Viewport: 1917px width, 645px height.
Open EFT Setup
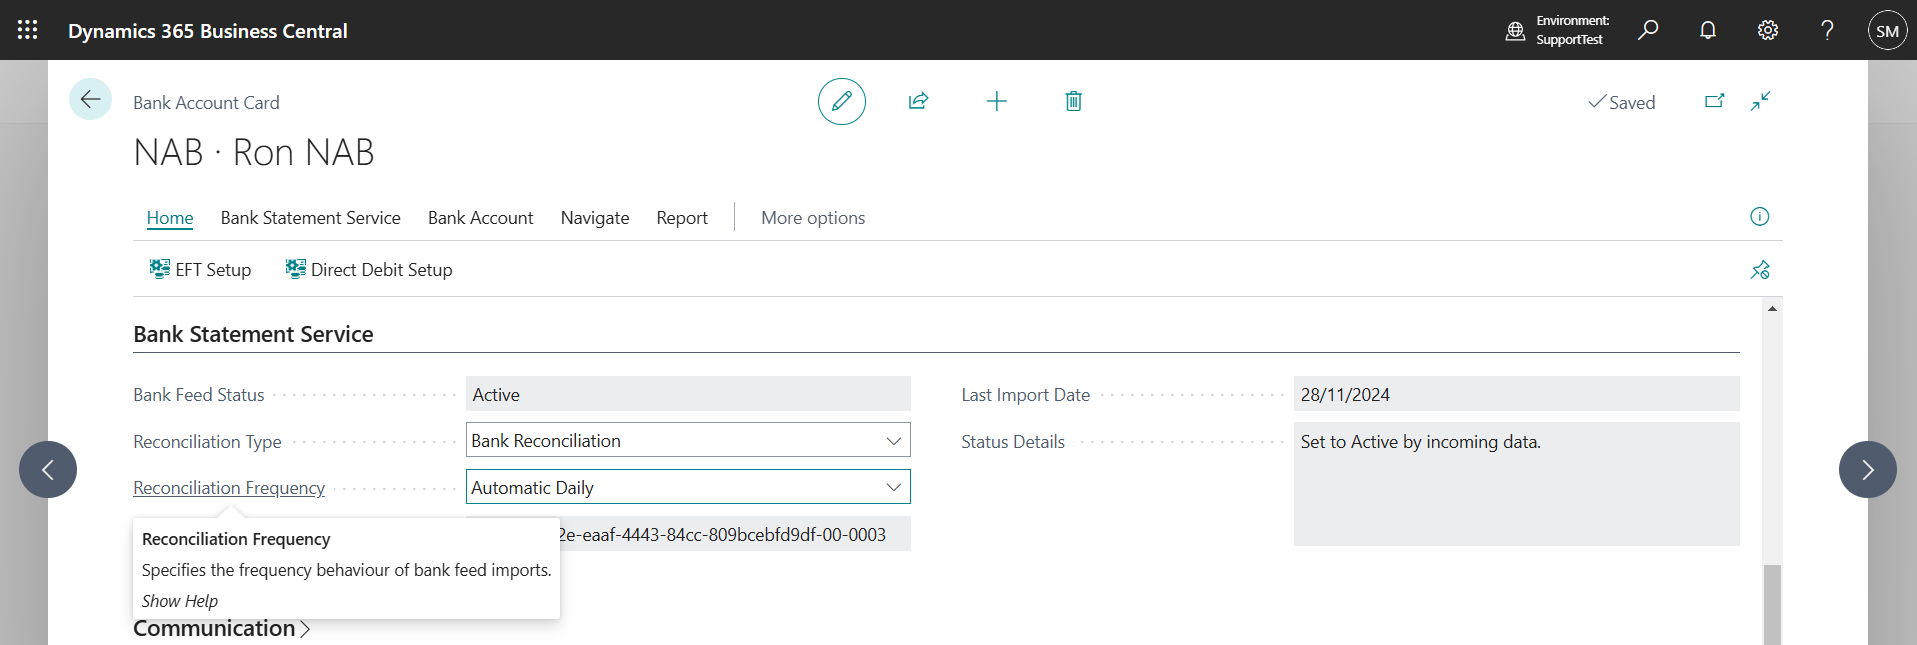pyautogui.click(x=200, y=270)
